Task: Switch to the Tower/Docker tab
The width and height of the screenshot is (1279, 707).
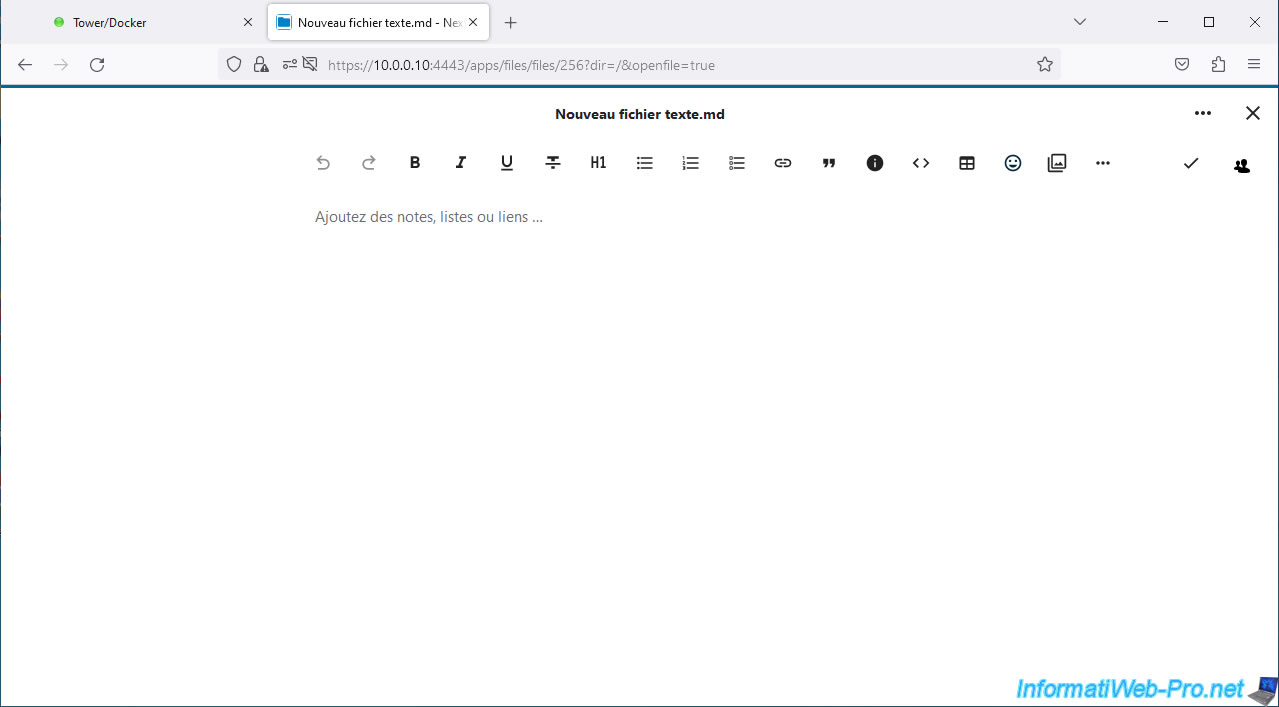Action: (140, 22)
